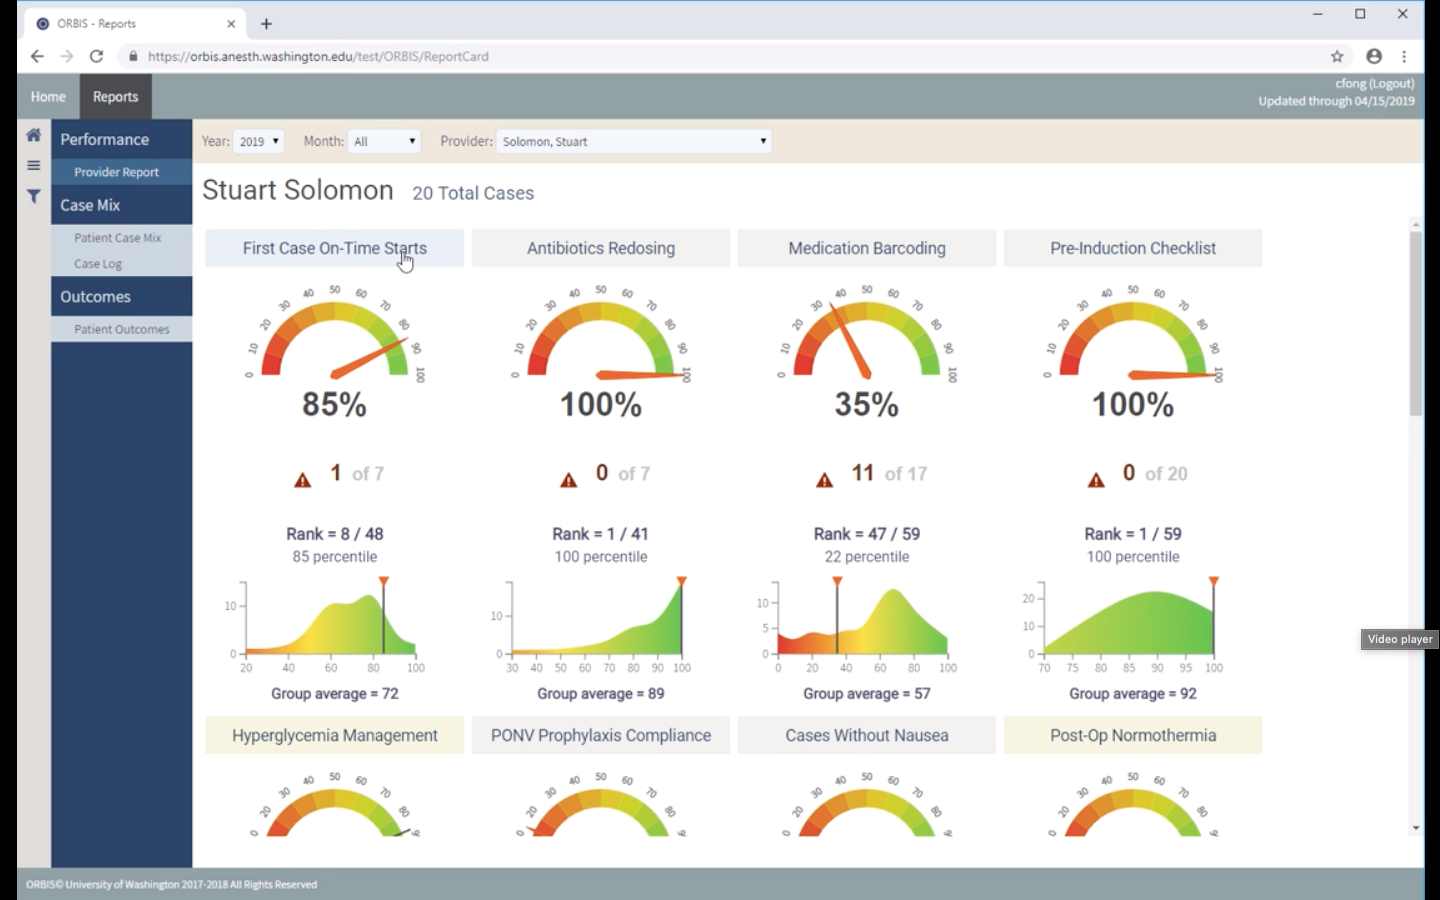Click Medication Barcoding metric header
1440x900 pixels.
[867, 248]
